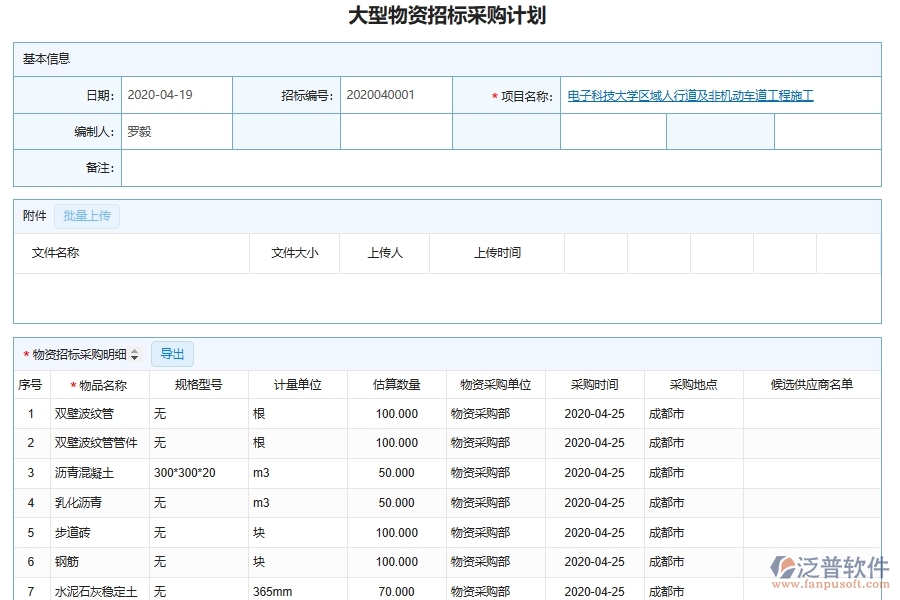Viewport: 900px width, 600px height.
Task: Click the 批量上传 upload button
Action: (87, 216)
